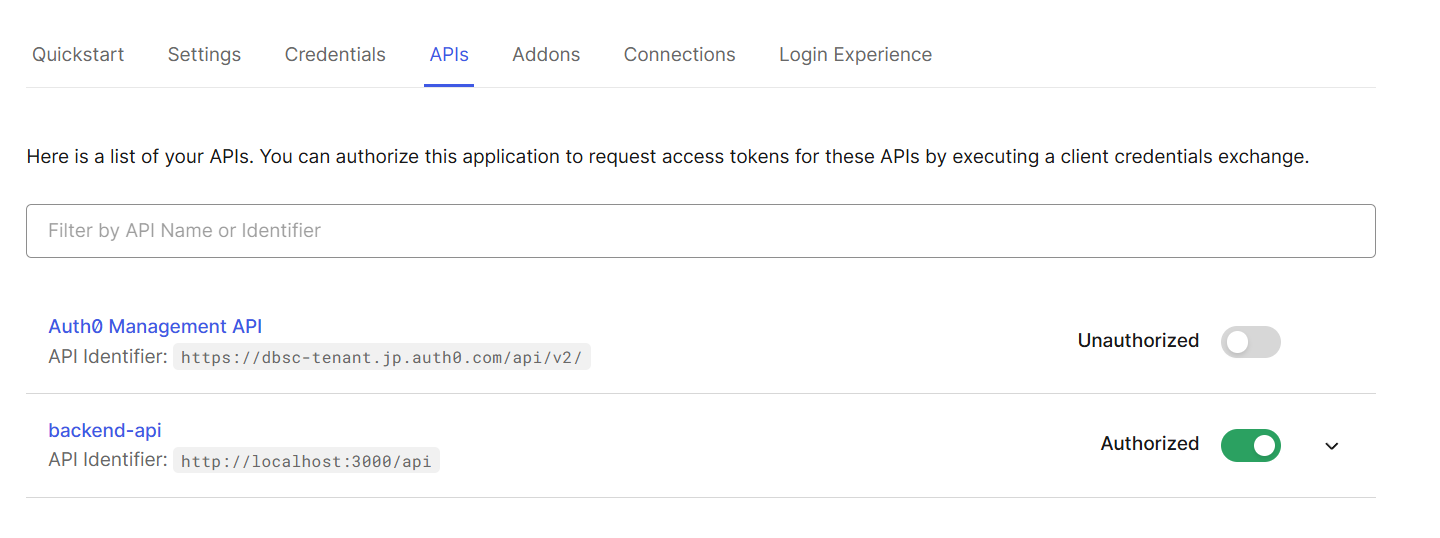Open the Login Experience tab
Screen dimensions: 1440x538
coord(855,55)
